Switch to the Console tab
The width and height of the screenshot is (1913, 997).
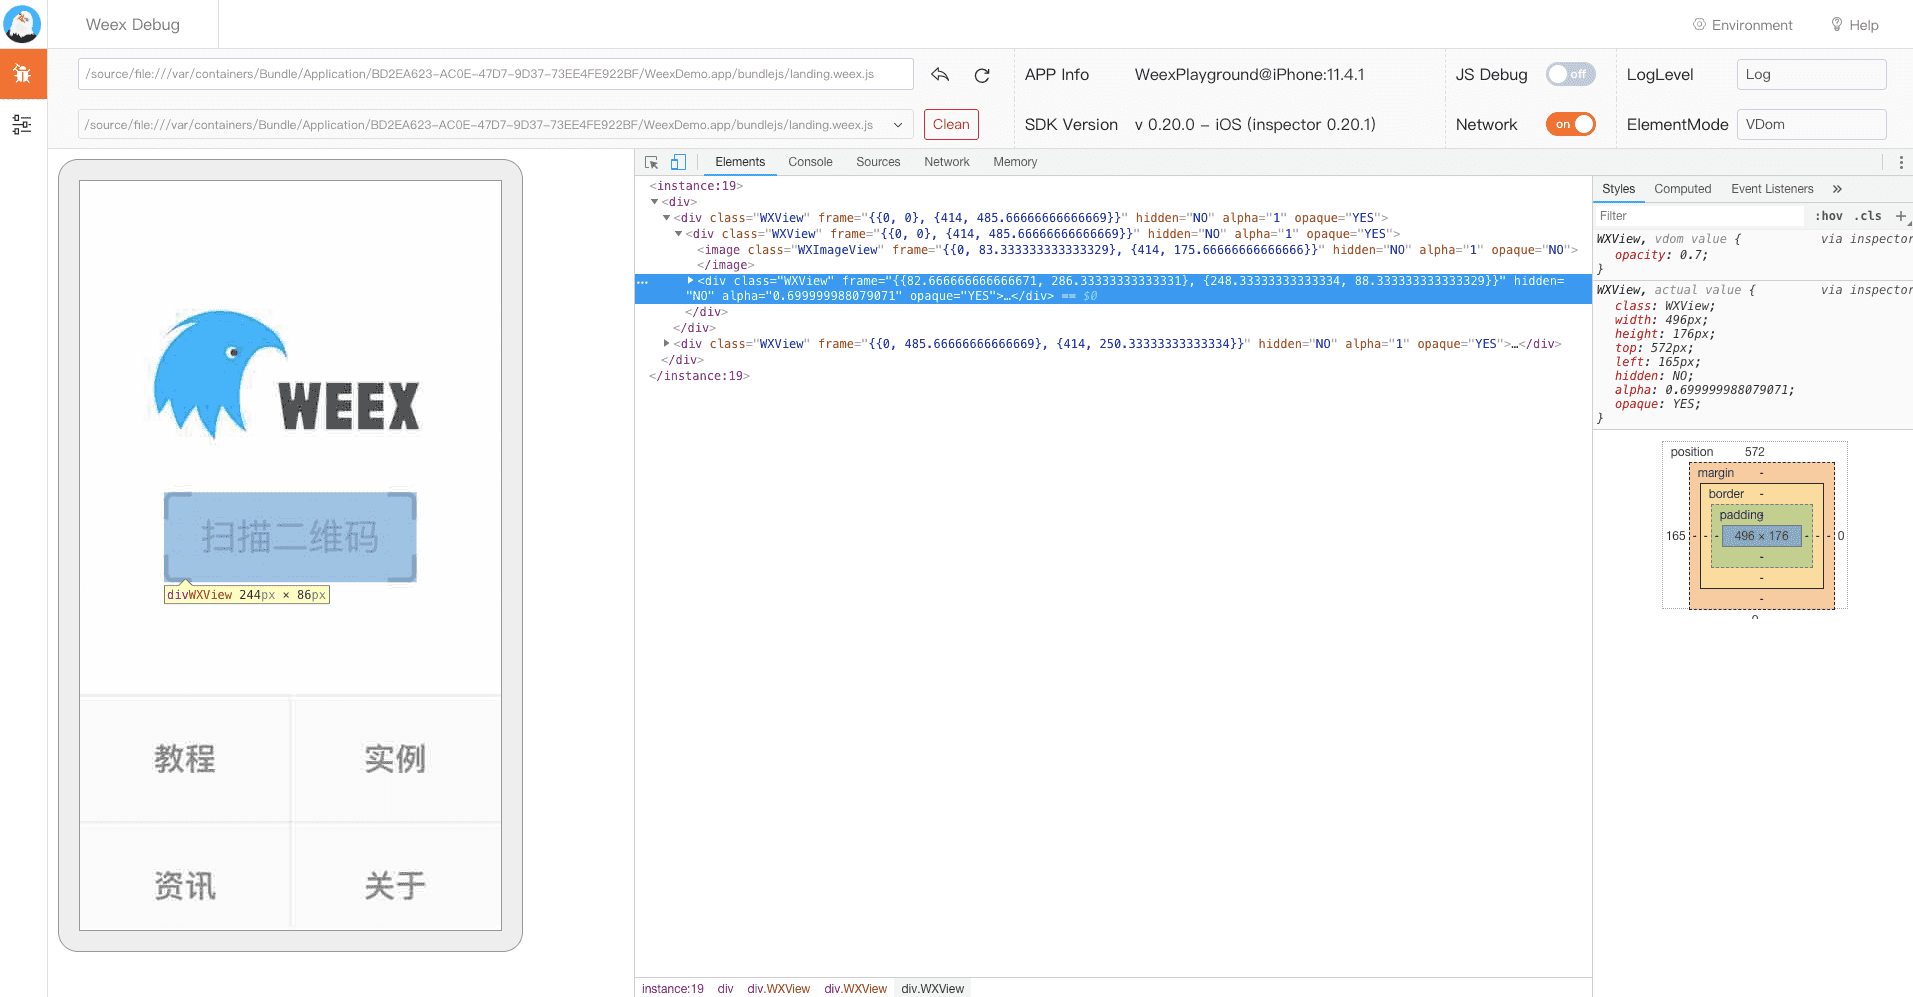click(x=810, y=162)
